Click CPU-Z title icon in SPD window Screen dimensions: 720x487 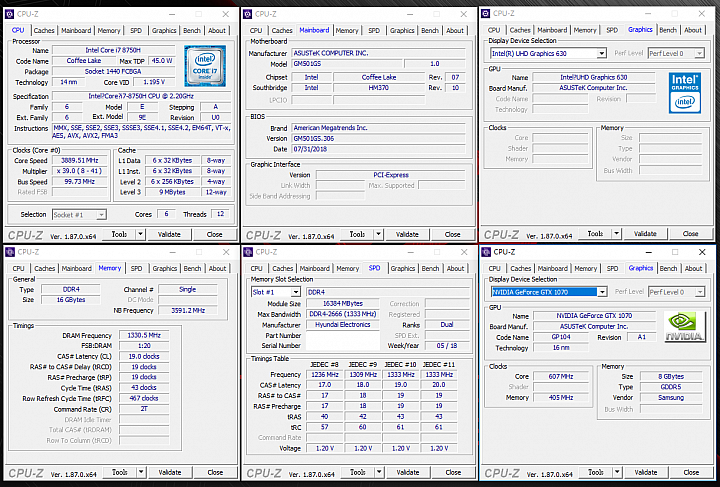pyautogui.click(x=248, y=252)
